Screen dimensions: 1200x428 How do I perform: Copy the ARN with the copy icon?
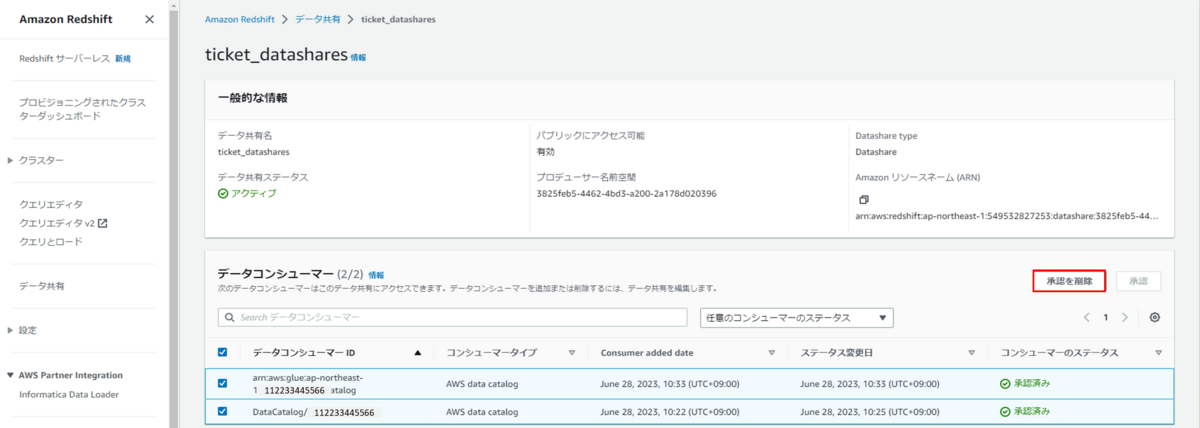click(864, 200)
